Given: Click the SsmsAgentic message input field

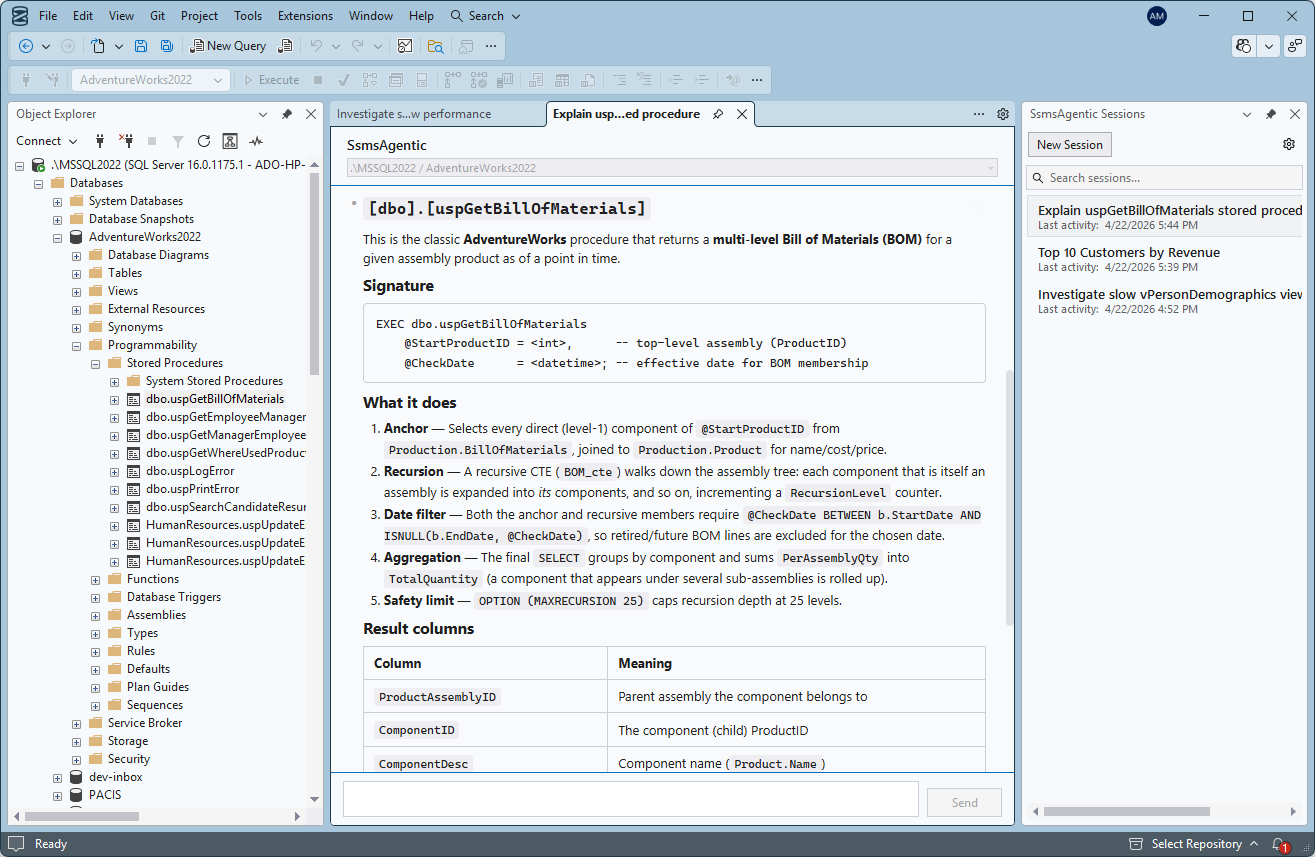Looking at the screenshot, I should pyautogui.click(x=630, y=798).
